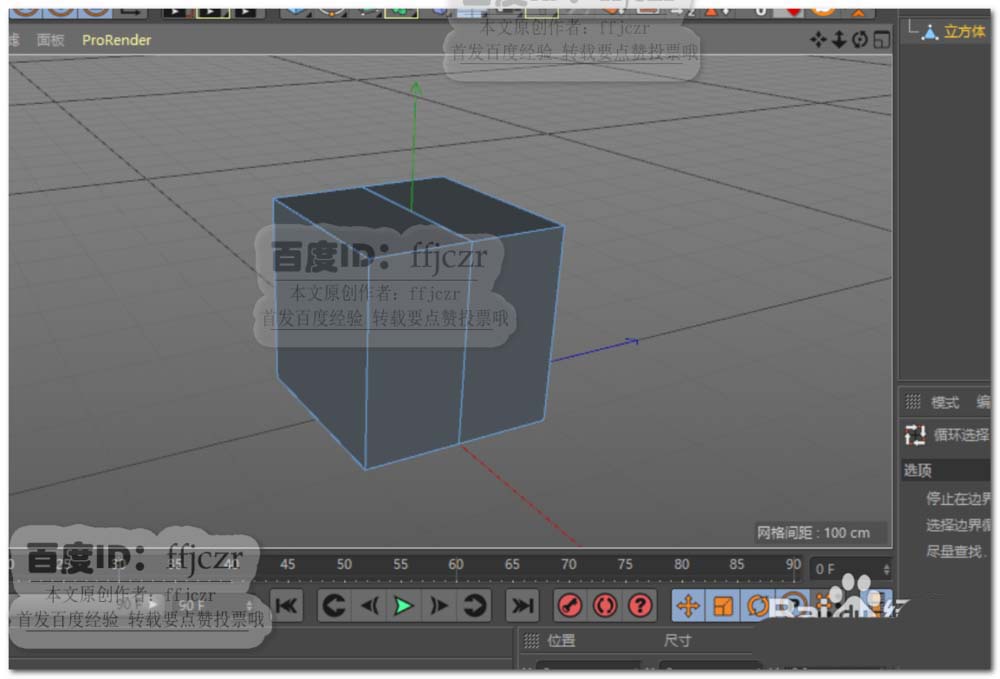Select 立方体 object in Object Manager
The image size is (1000, 679).
pyautogui.click(x=964, y=31)
